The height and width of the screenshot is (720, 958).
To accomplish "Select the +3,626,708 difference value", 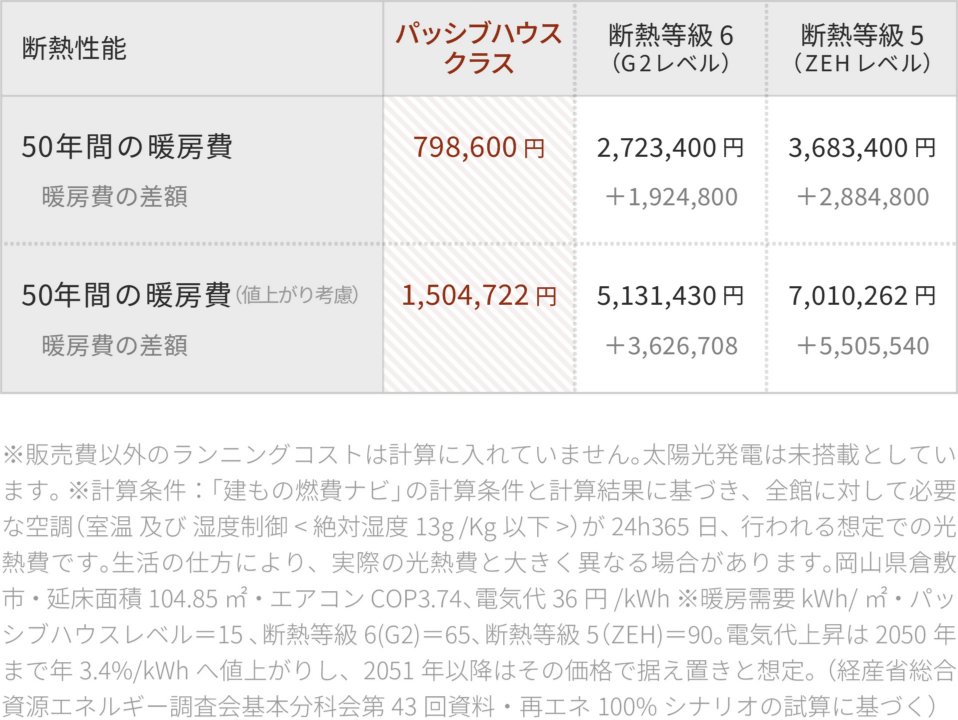I will (671, 346).
